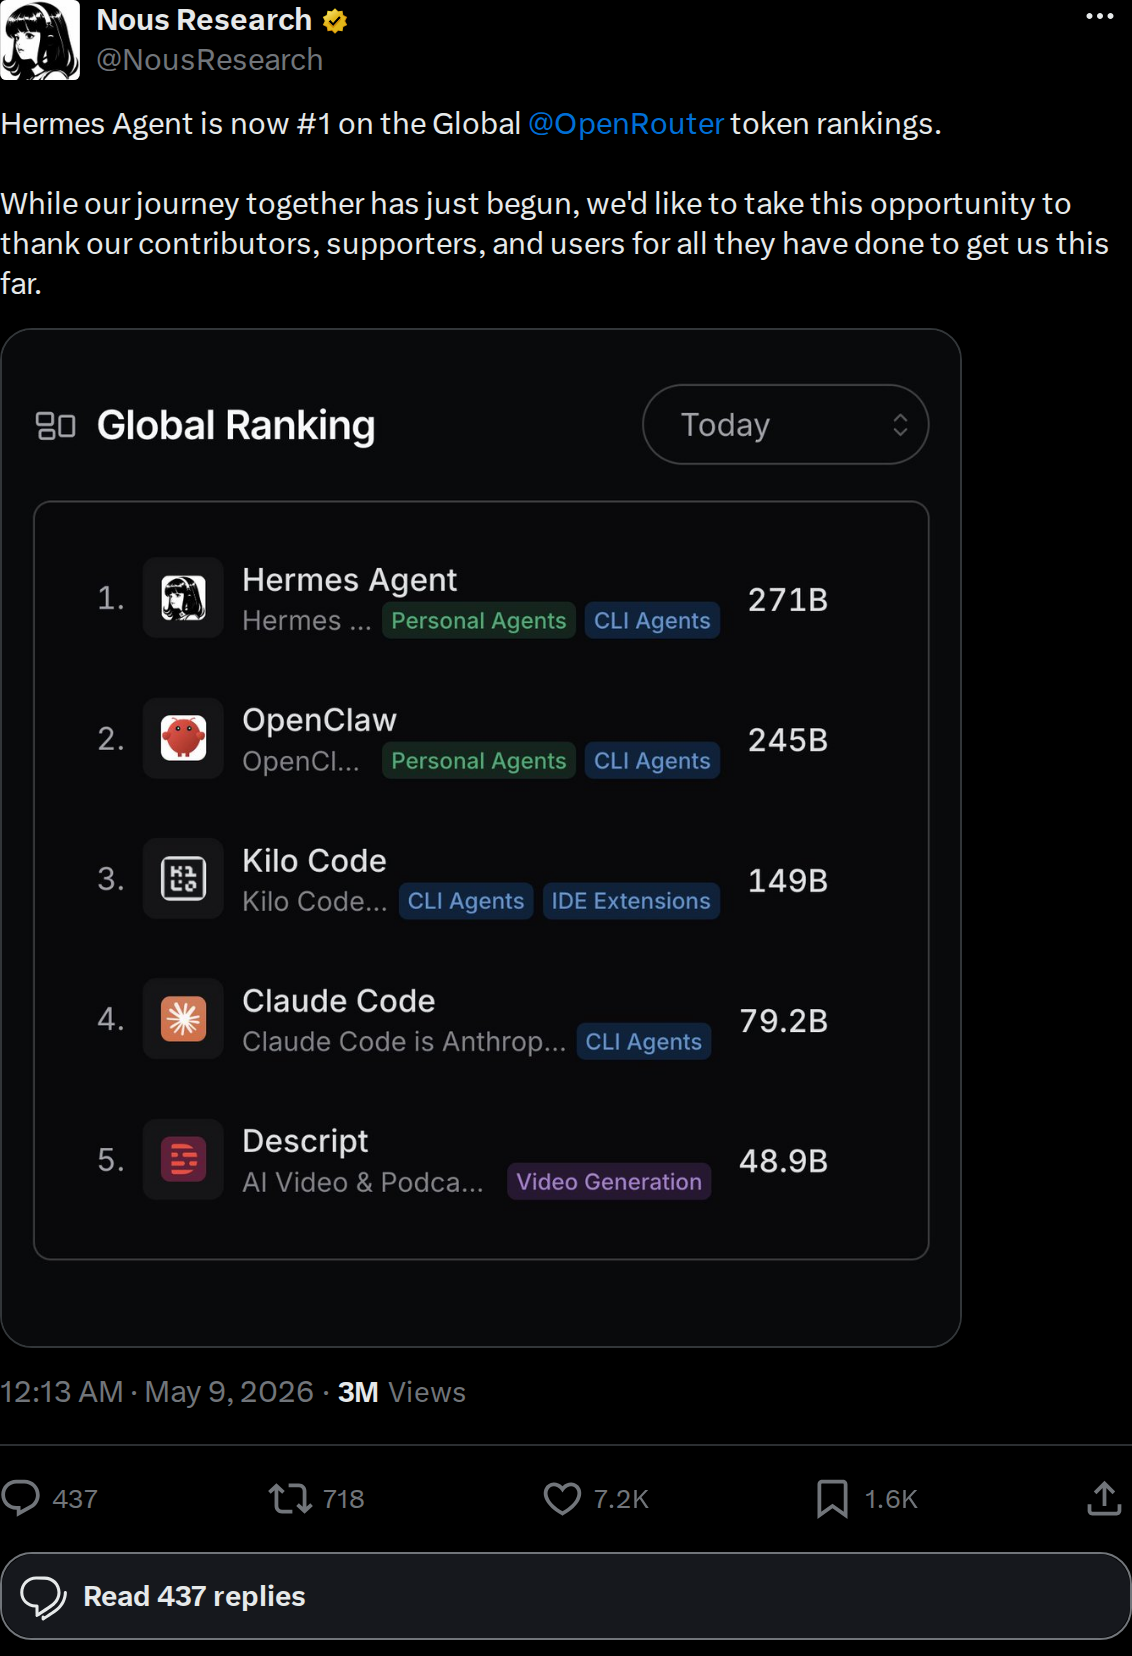Follow the @OpenRouter mention link
1132x1656 pixels.
point(625,124)
